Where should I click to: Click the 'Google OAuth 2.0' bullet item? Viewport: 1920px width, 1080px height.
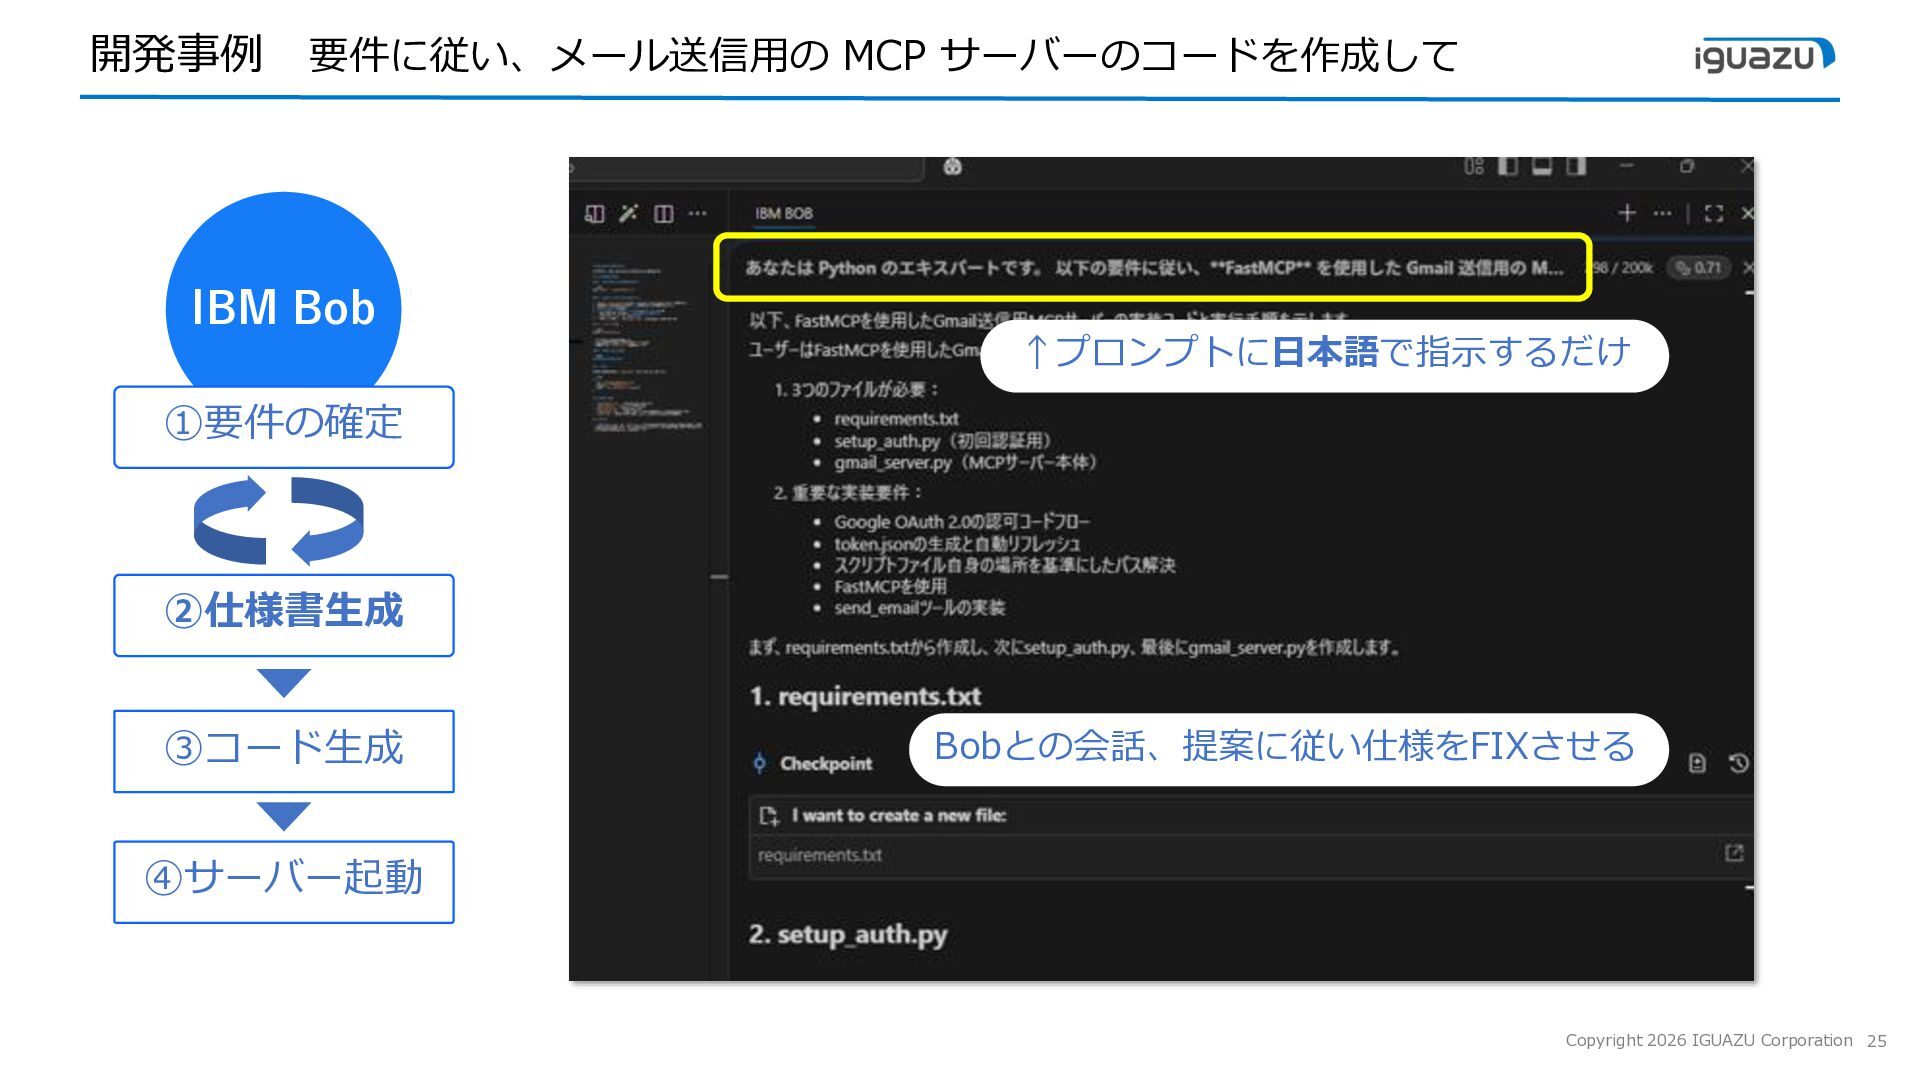click(962, 522)
